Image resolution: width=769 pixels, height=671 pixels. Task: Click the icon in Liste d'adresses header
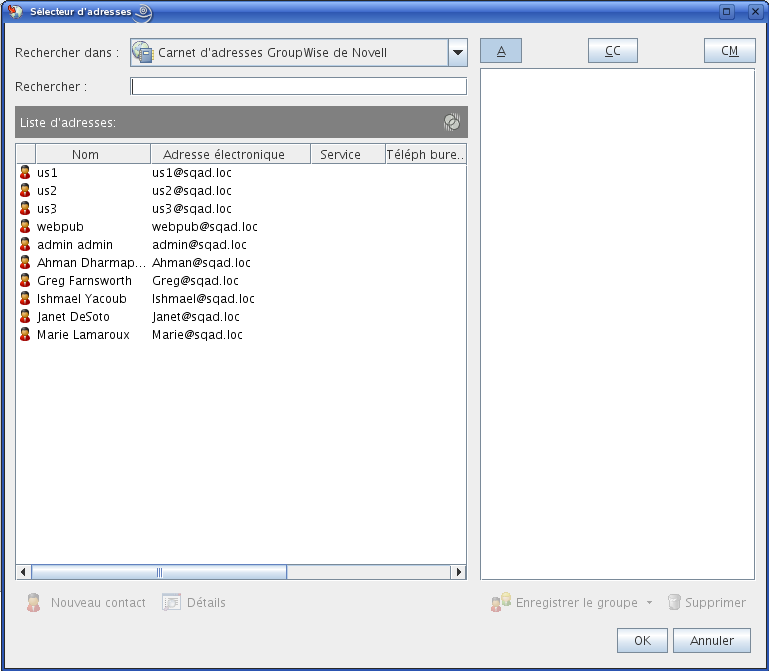452,122
